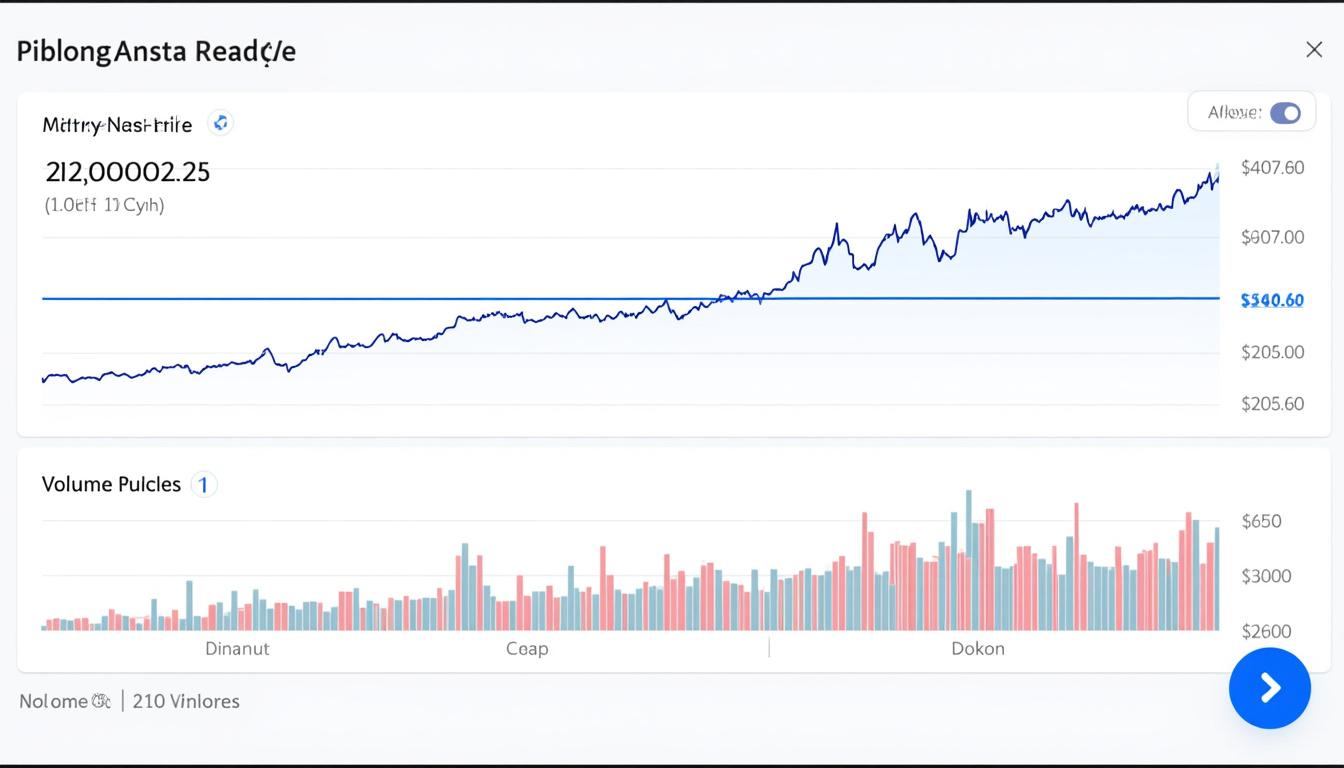Select the highlighted $540.60 price label
1344x768 pixels.
pos(1270,299)
